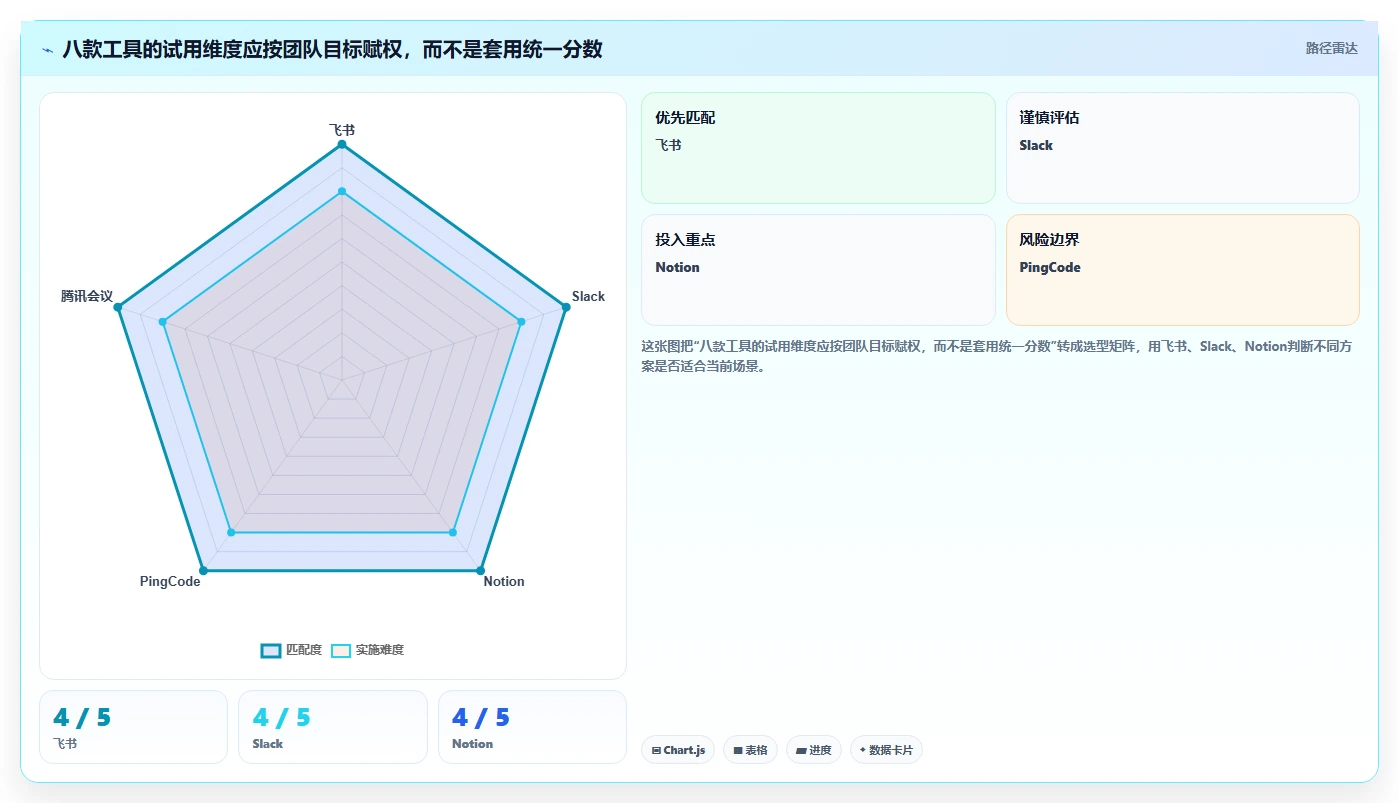
Task: Click the inner 实施难度 data point at Slack
Action: (521, 322)
